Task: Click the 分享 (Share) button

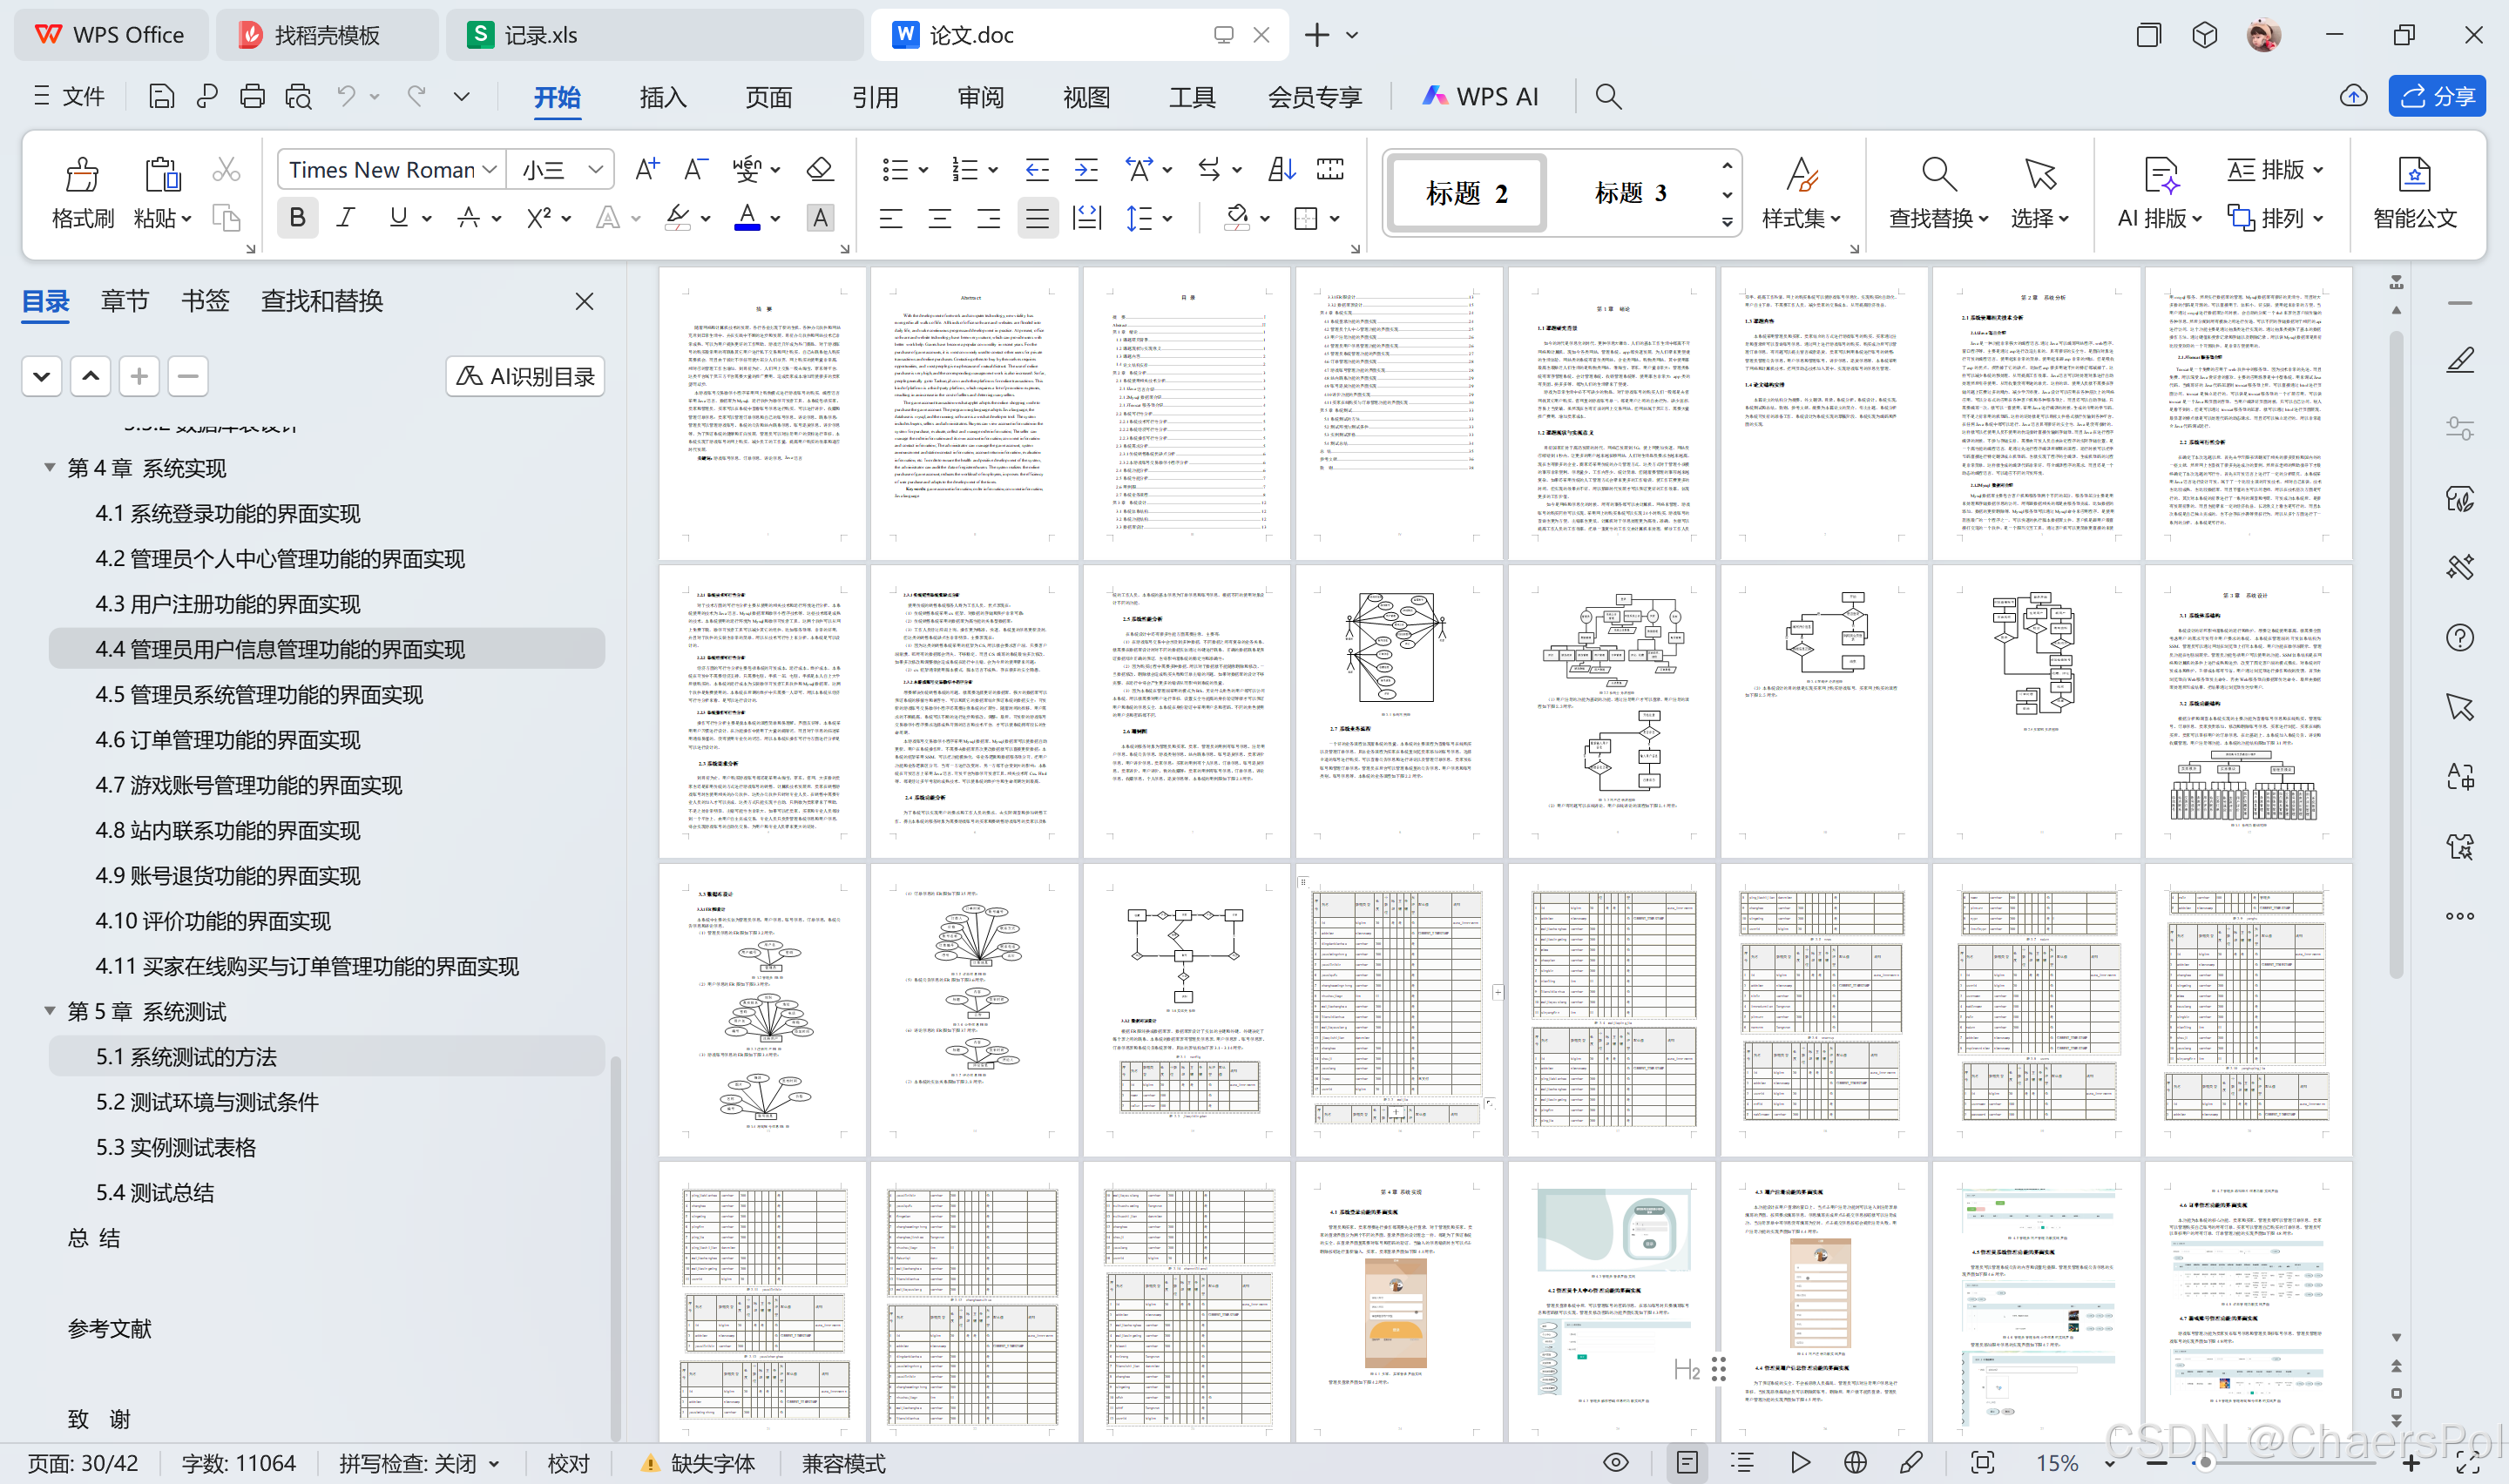Action: tap(2437, 96)
